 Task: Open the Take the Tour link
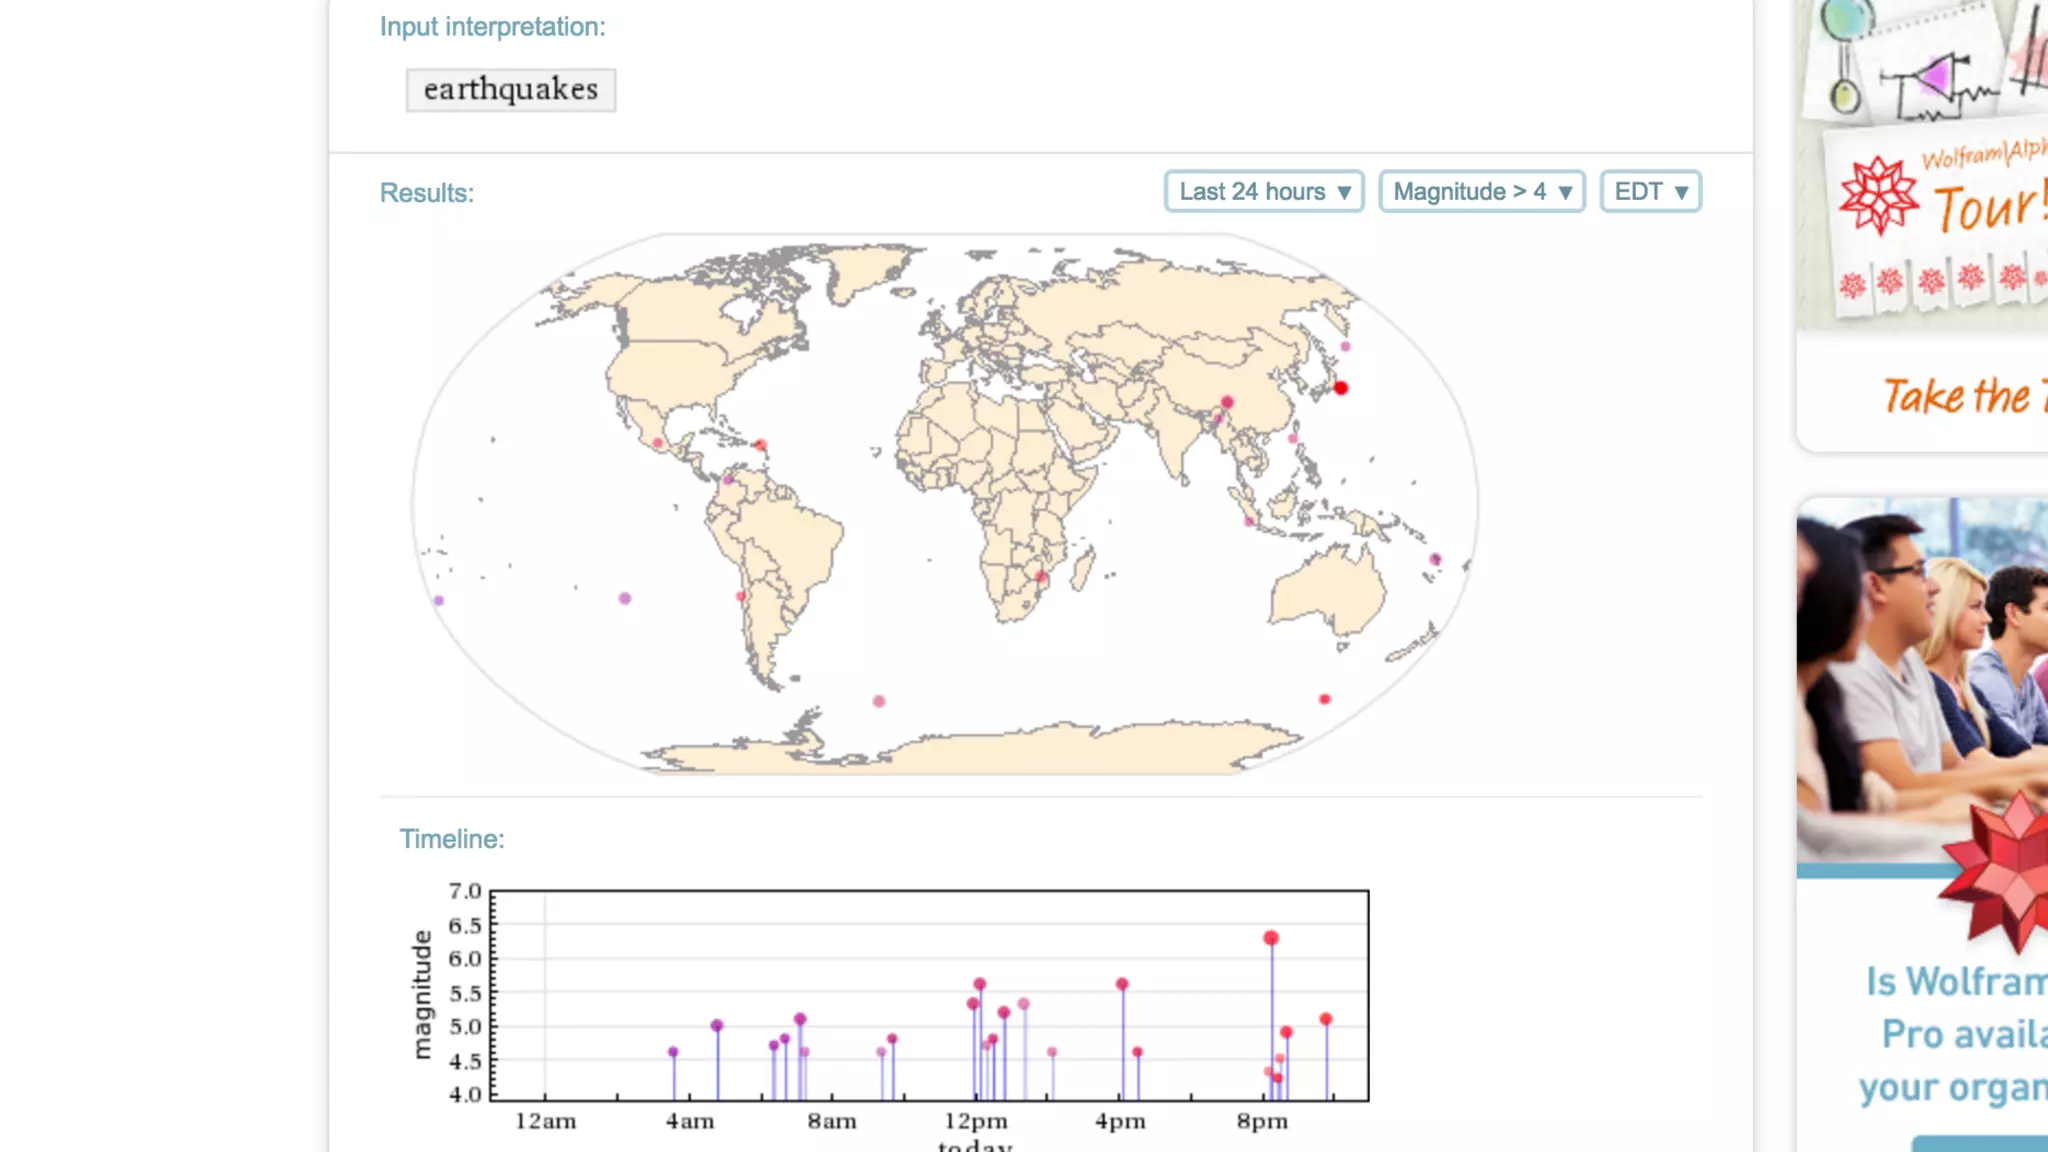(x=1960, y=396)
